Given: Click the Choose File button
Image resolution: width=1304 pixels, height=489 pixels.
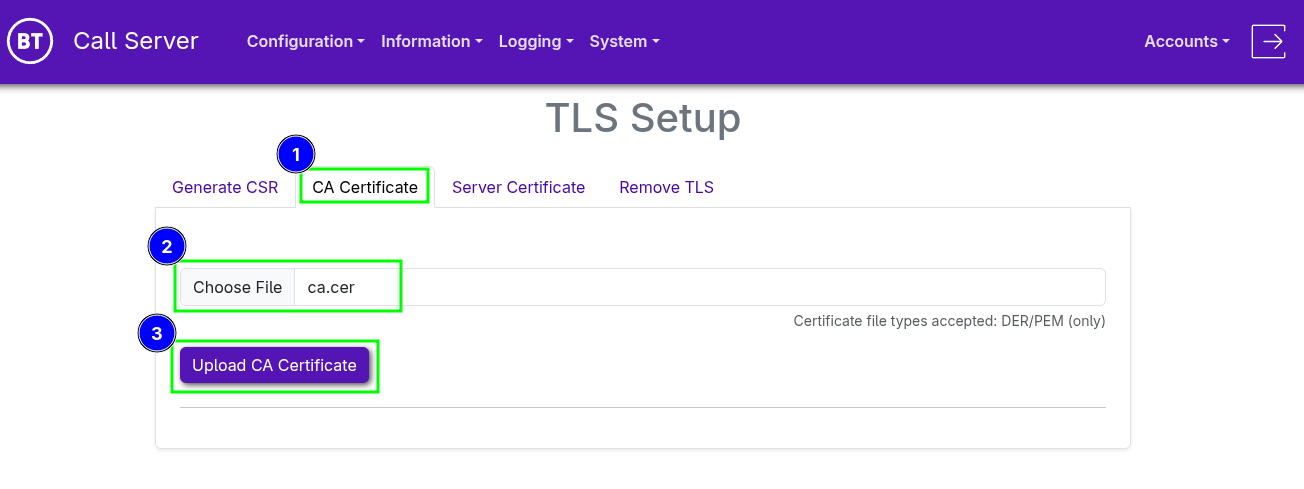Looking at the screenshot, I should click(x=237, y=287).
